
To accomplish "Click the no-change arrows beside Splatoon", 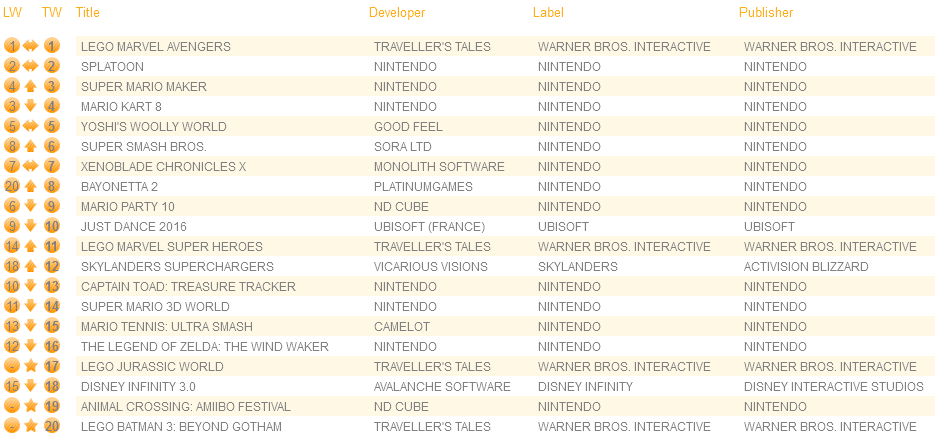I will pyautogui.click(x=31, y=66).
